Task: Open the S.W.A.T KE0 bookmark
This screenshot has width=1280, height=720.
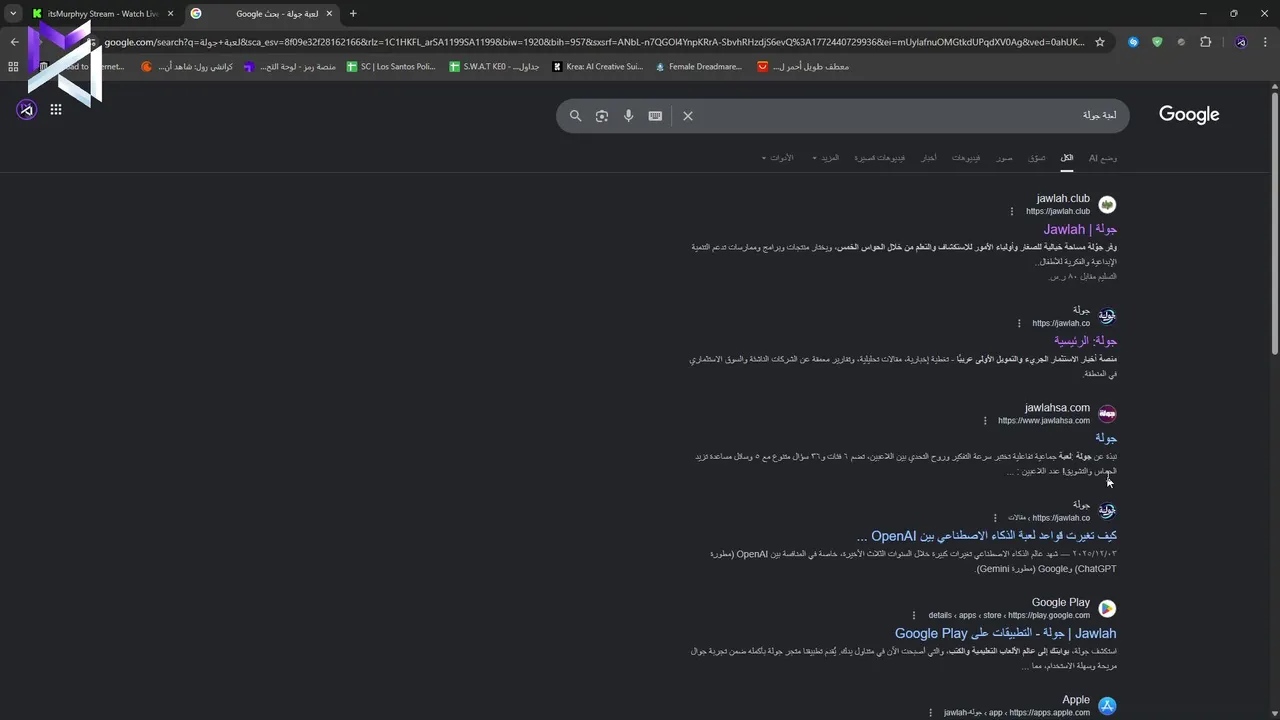Action: pyautogui.click(x=495, y=67)
